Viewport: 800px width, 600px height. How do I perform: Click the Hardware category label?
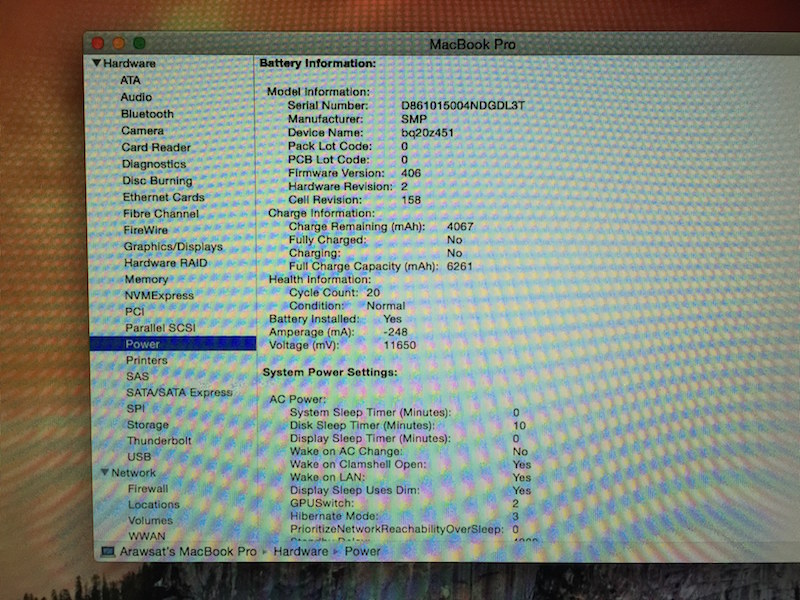[130, 63]
